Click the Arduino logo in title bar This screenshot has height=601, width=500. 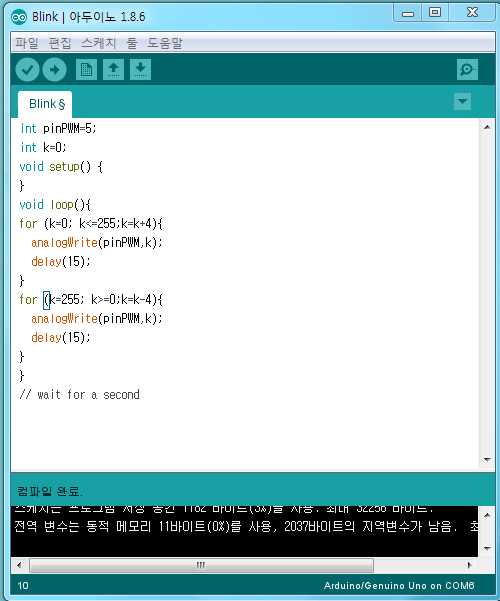click(x=19, y=17)
